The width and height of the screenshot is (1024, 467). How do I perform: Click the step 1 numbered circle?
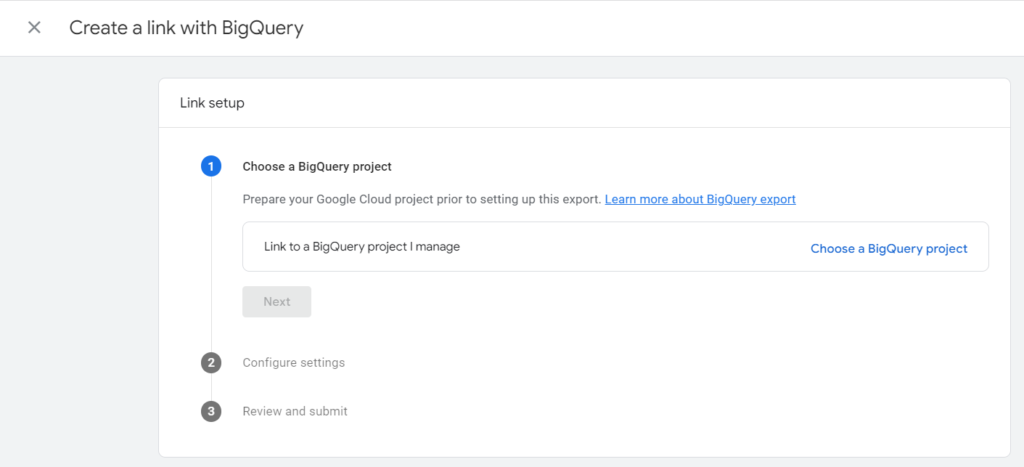tap(211, 166)
